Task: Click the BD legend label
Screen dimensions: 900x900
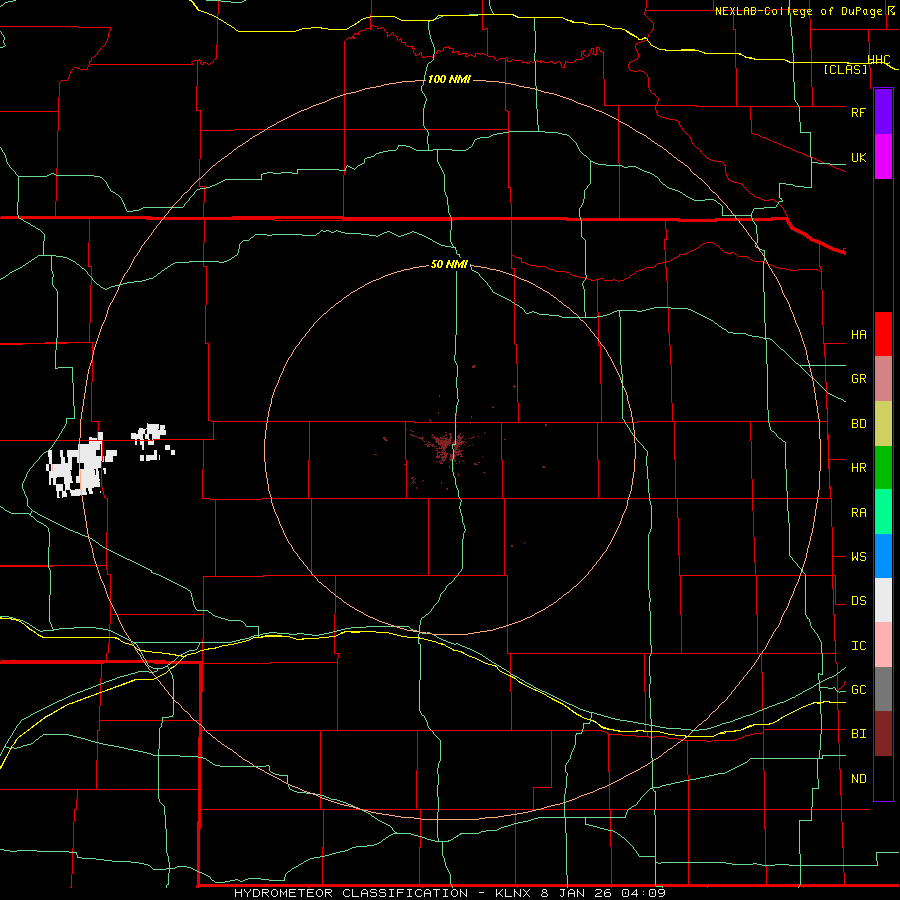Action: (858, 424)
